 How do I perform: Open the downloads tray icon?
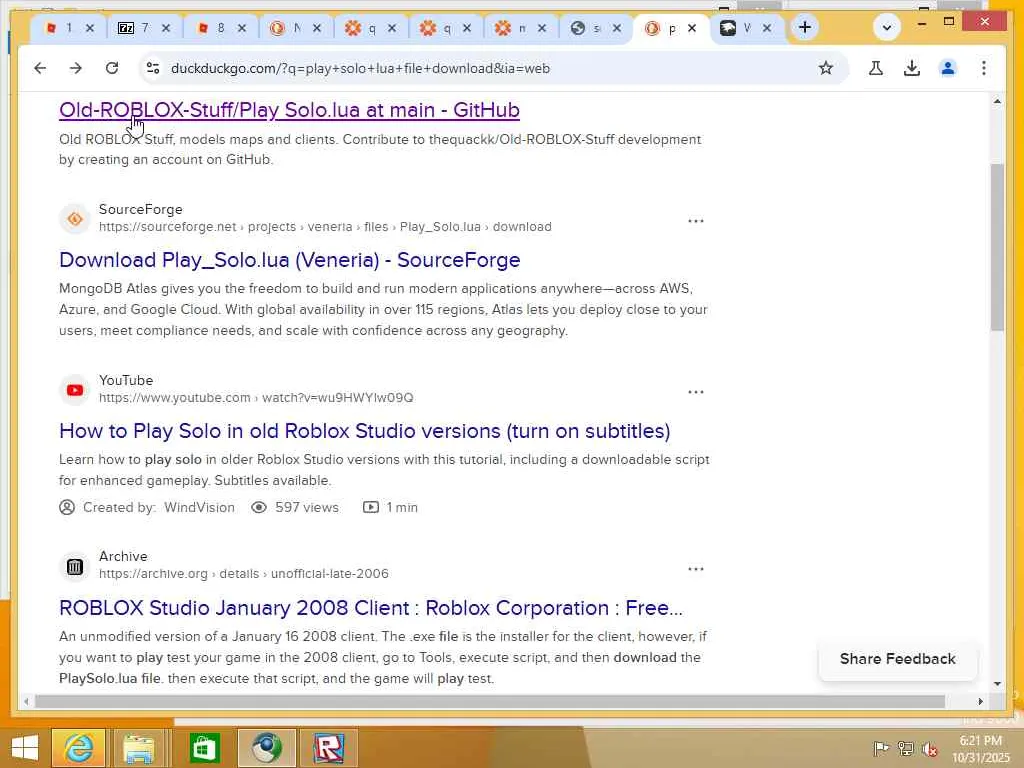coord(912,68)
